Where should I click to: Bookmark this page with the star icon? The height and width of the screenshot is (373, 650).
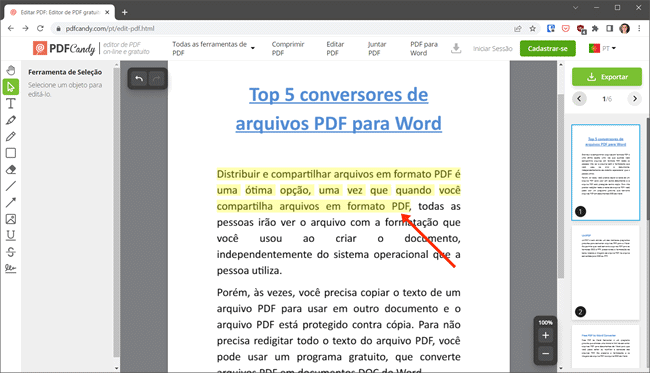pyautogui.click(x=533, y=29)
